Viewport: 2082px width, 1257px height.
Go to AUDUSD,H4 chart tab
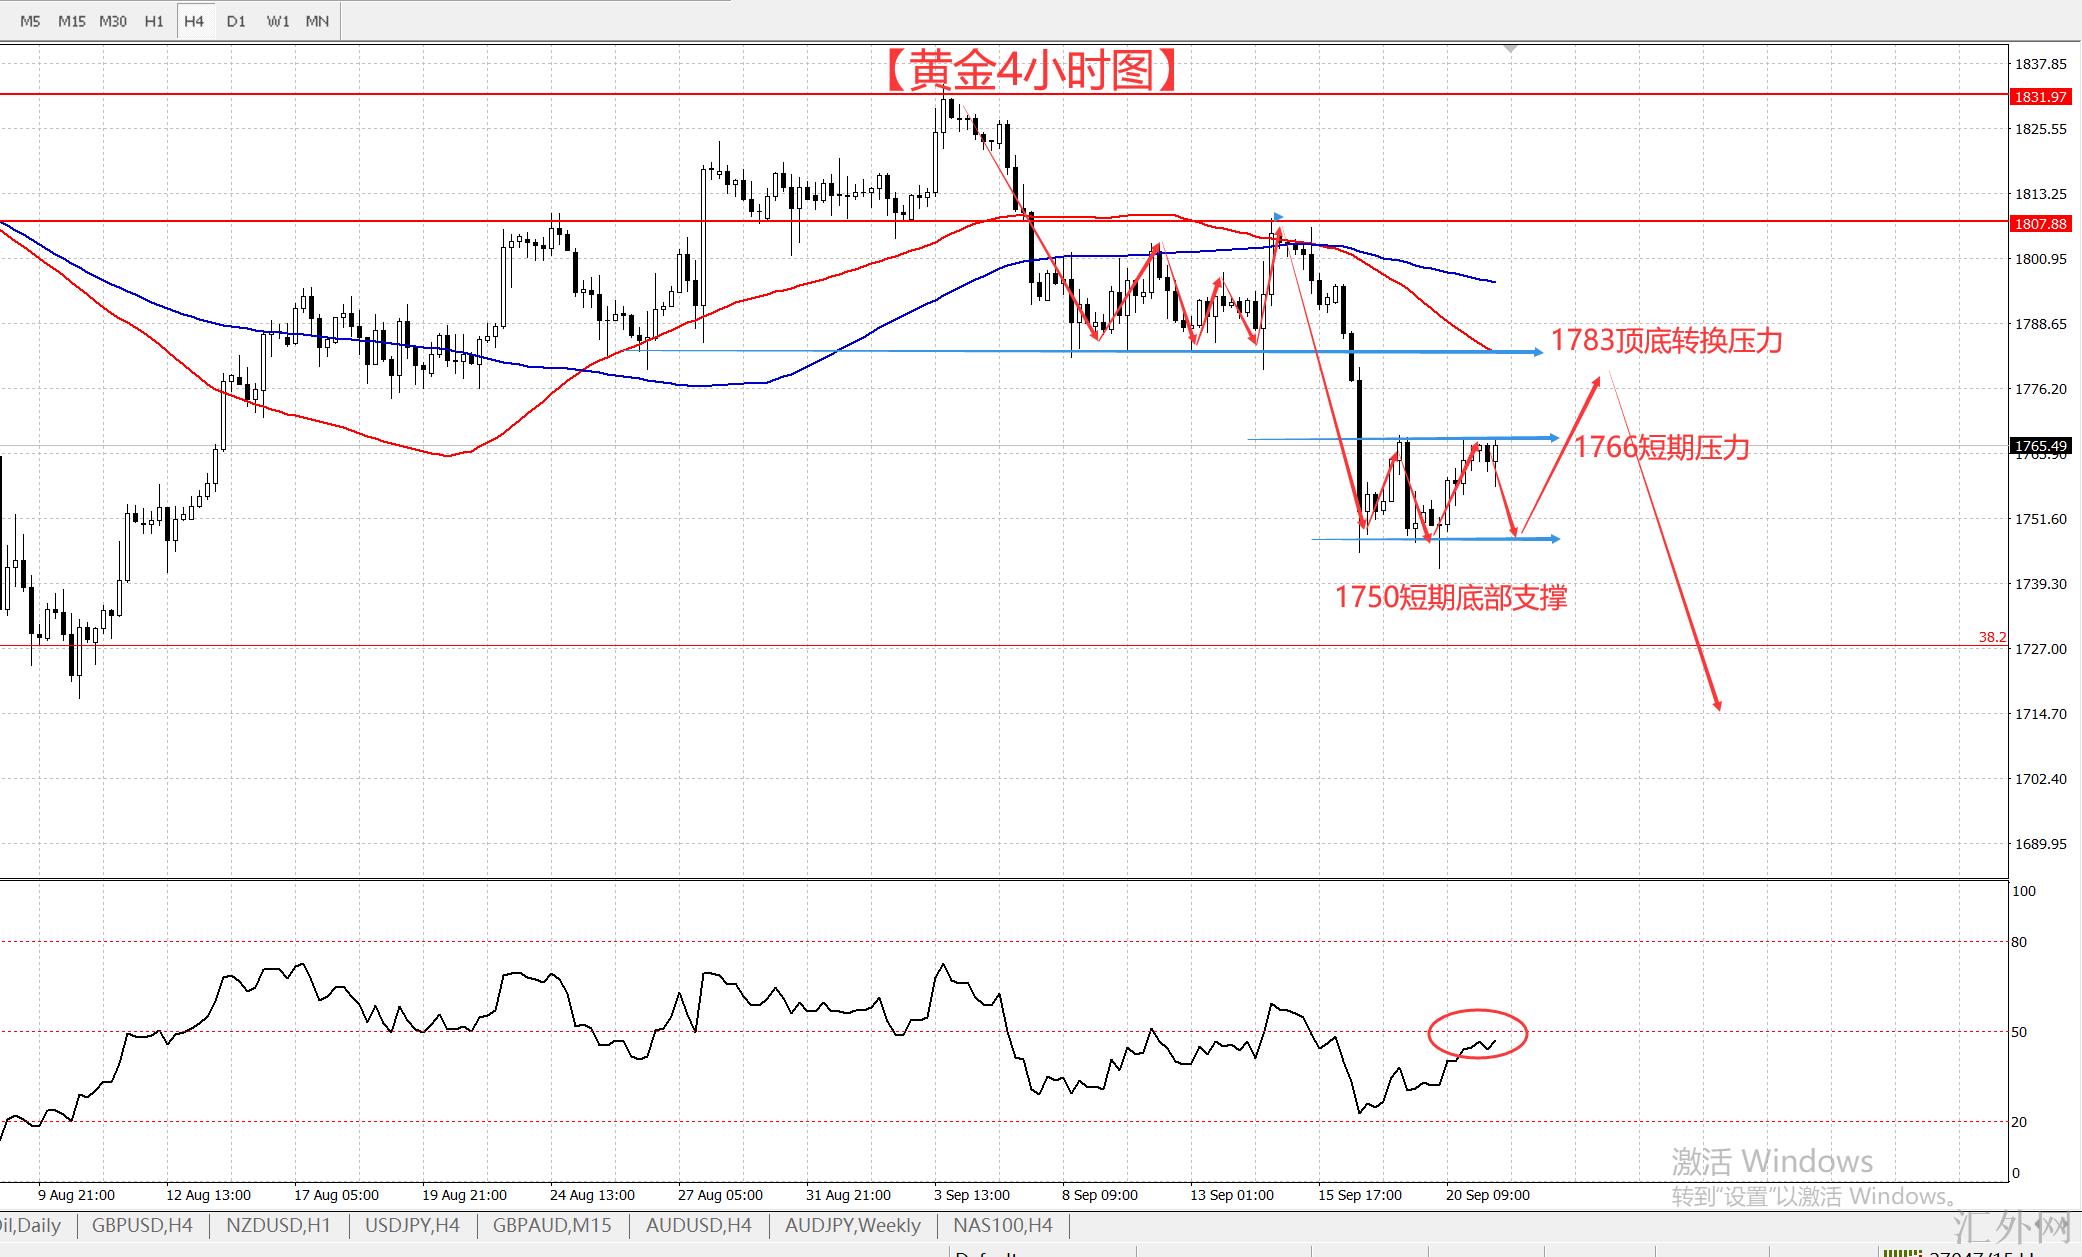698,1225
